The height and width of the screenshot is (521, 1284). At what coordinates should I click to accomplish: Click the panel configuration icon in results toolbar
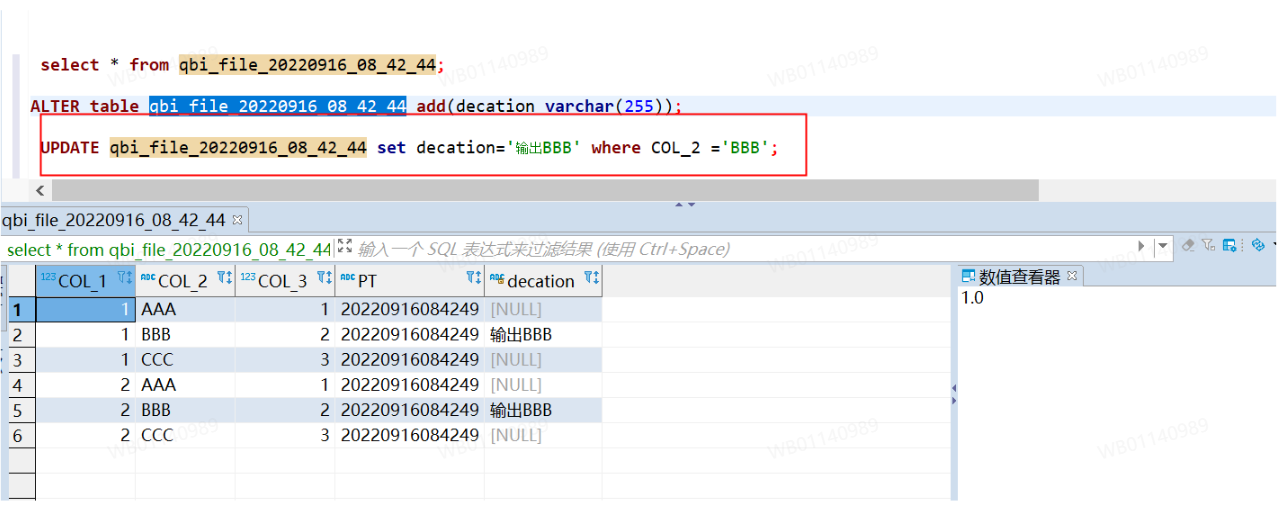click(x=1229, y=246)
